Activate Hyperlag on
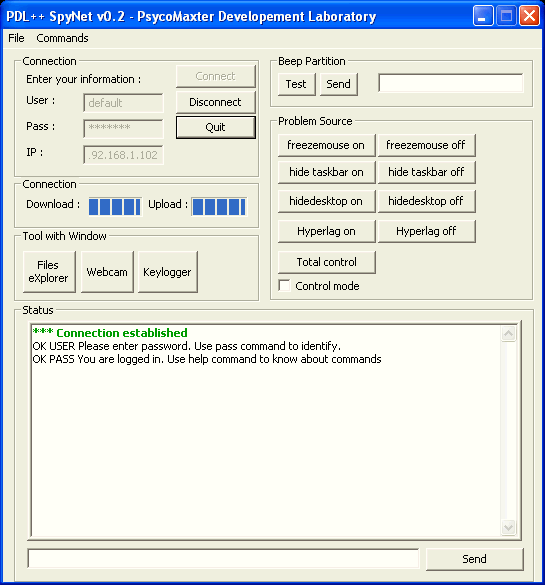The height and width of the screenshot is (585, 545). click(326, 231)
